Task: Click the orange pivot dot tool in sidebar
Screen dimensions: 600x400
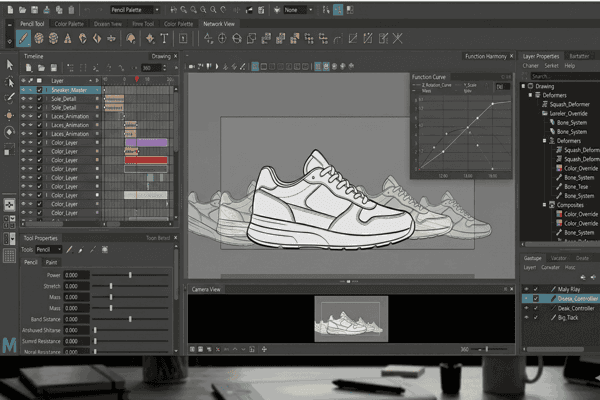Action: (x=10, y=115)
